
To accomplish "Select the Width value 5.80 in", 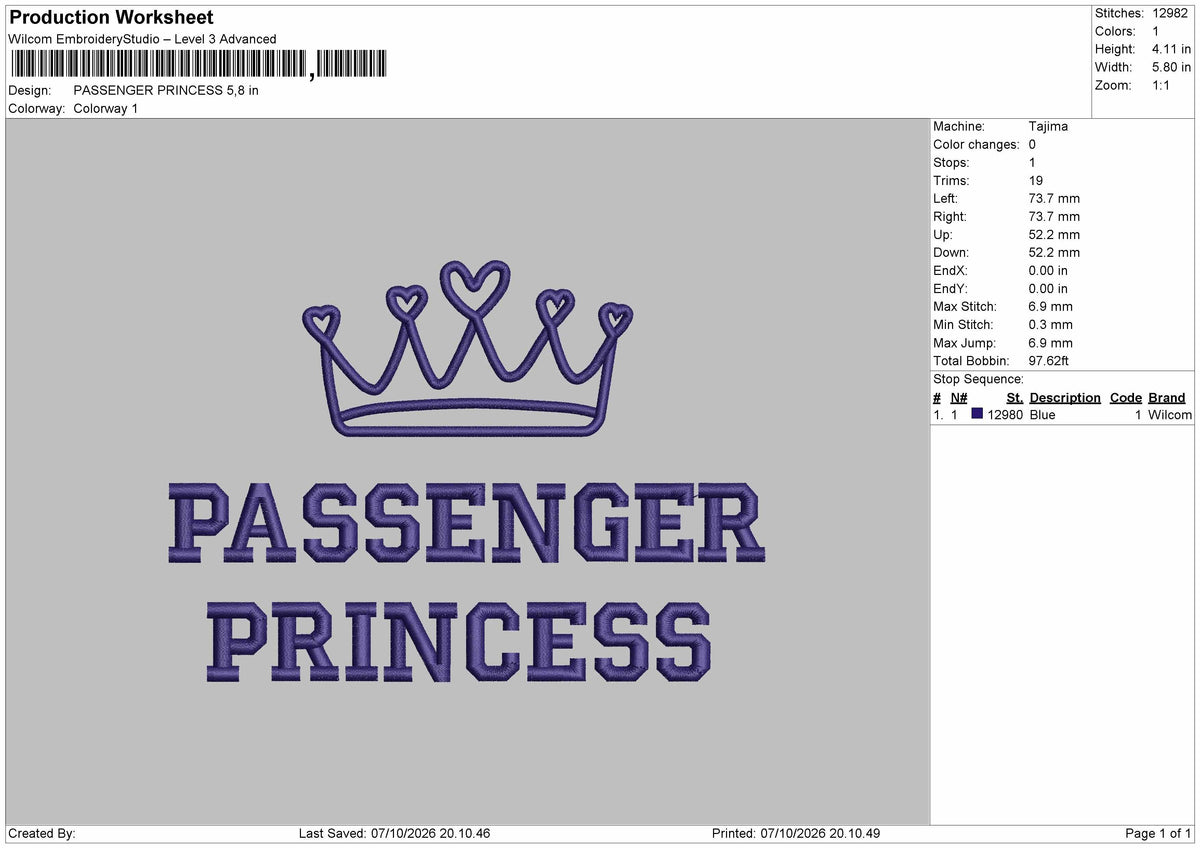I will tap(1171, 67).
